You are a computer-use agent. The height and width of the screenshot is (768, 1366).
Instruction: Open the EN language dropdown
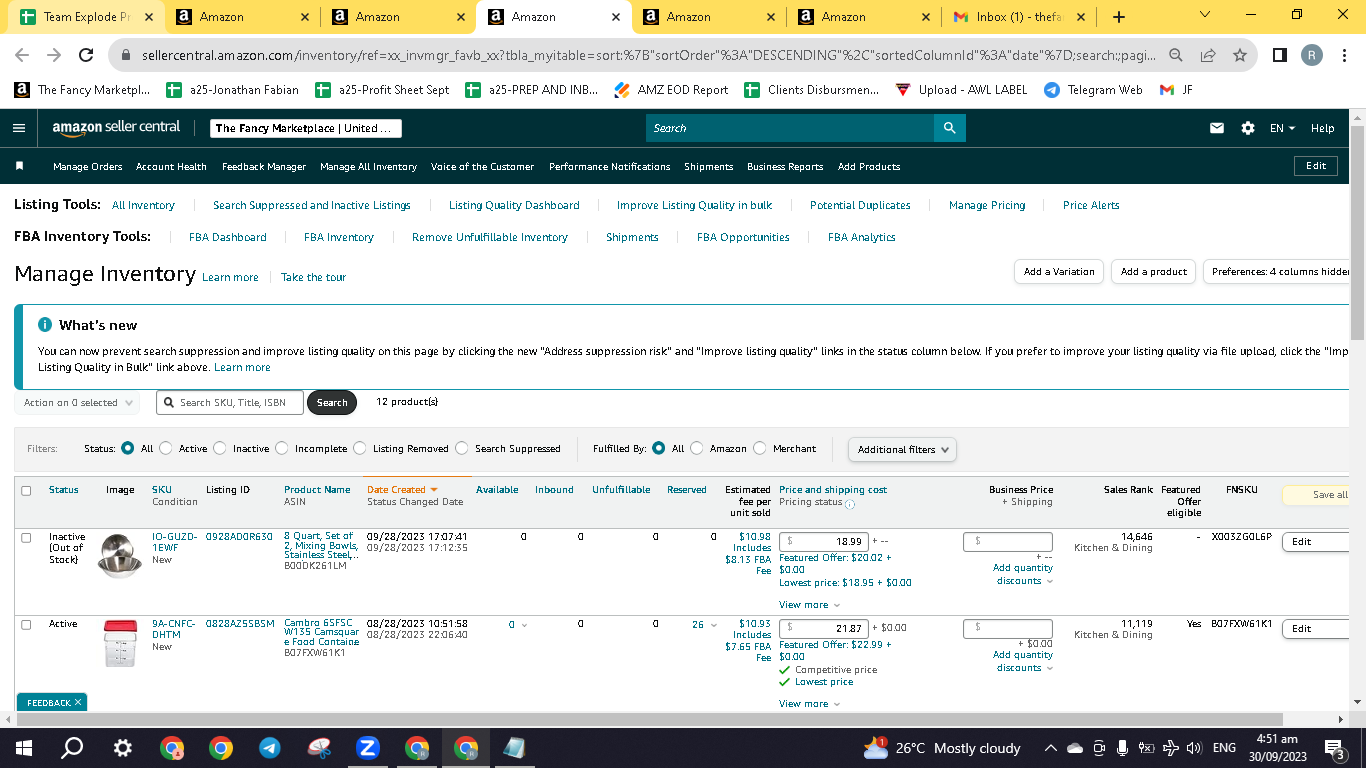tap(1282, 128)
